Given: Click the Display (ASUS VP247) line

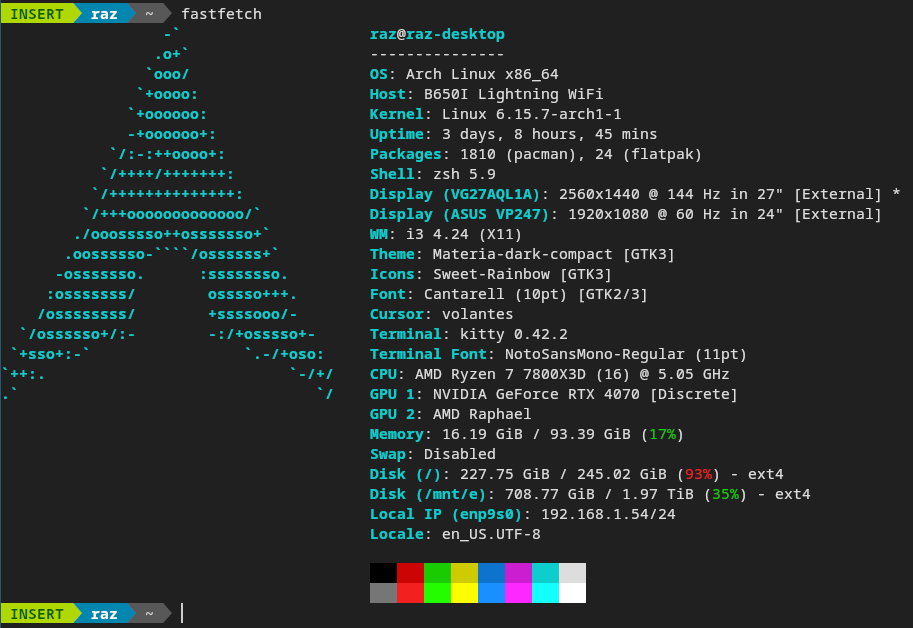Looking at the screenshot, I should coord(626,214).
